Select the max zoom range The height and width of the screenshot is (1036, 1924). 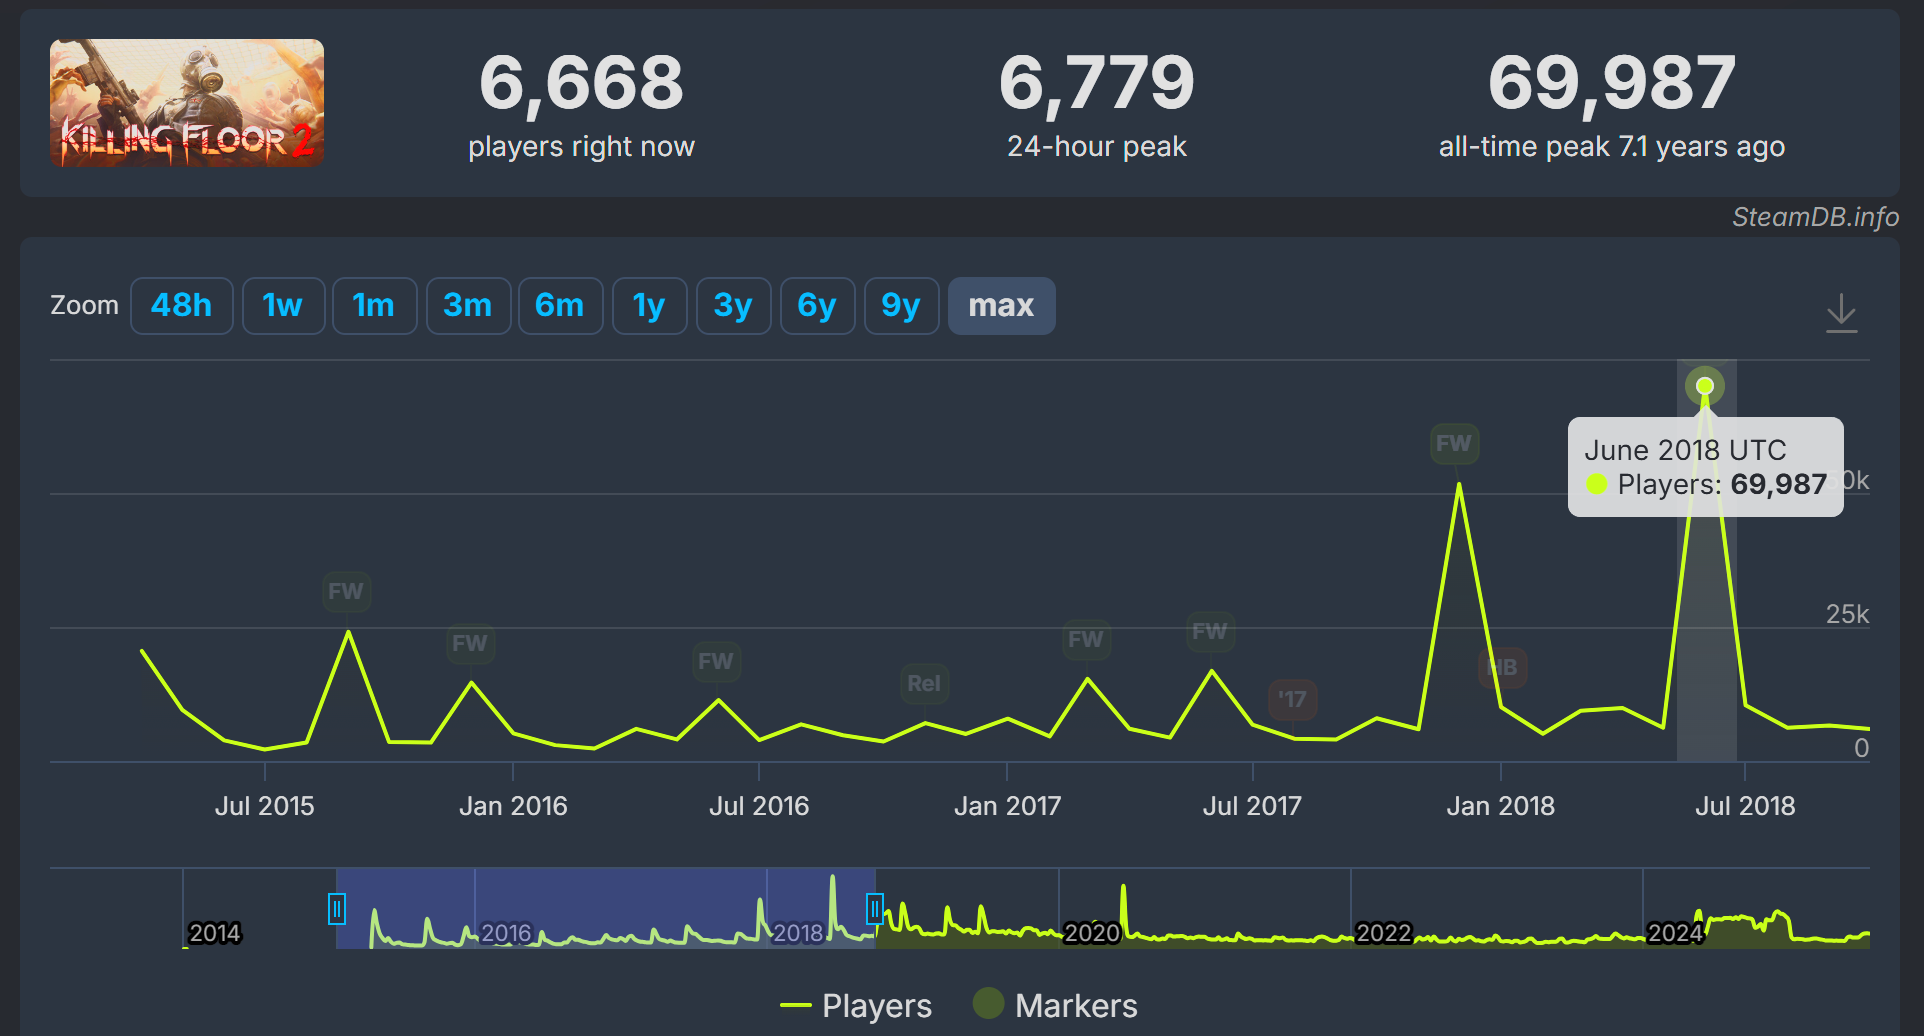(x=1001, y=305)
